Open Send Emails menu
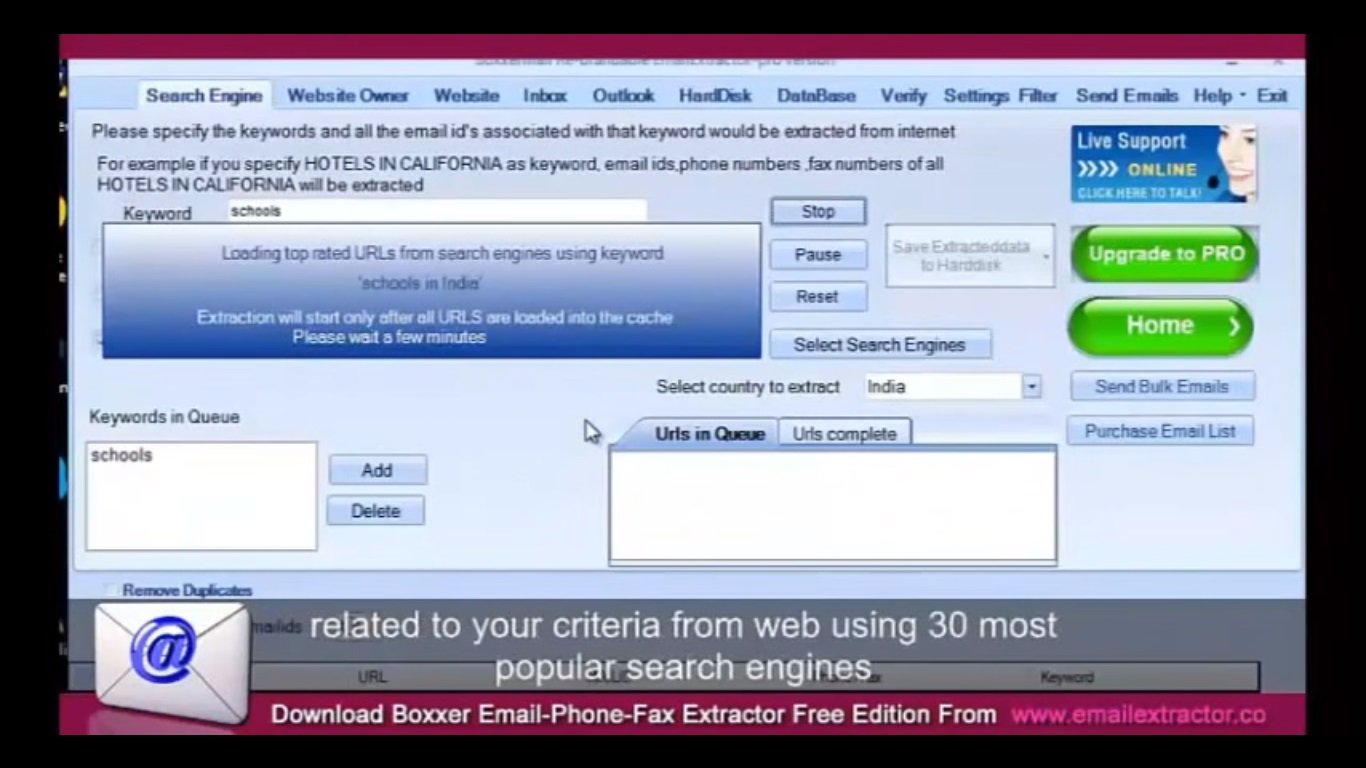Screen dimensions: 1366x768 click(x=1127, y=96)
